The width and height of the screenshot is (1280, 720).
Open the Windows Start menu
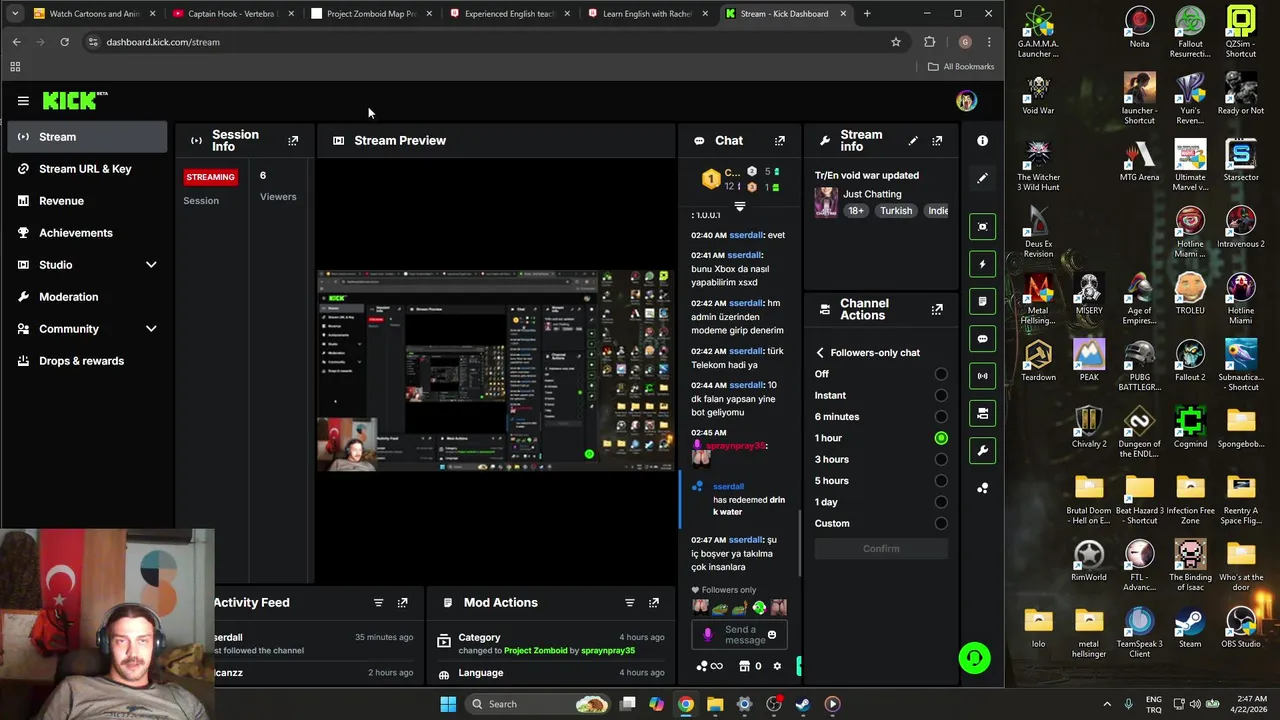[x=448, y=704]
